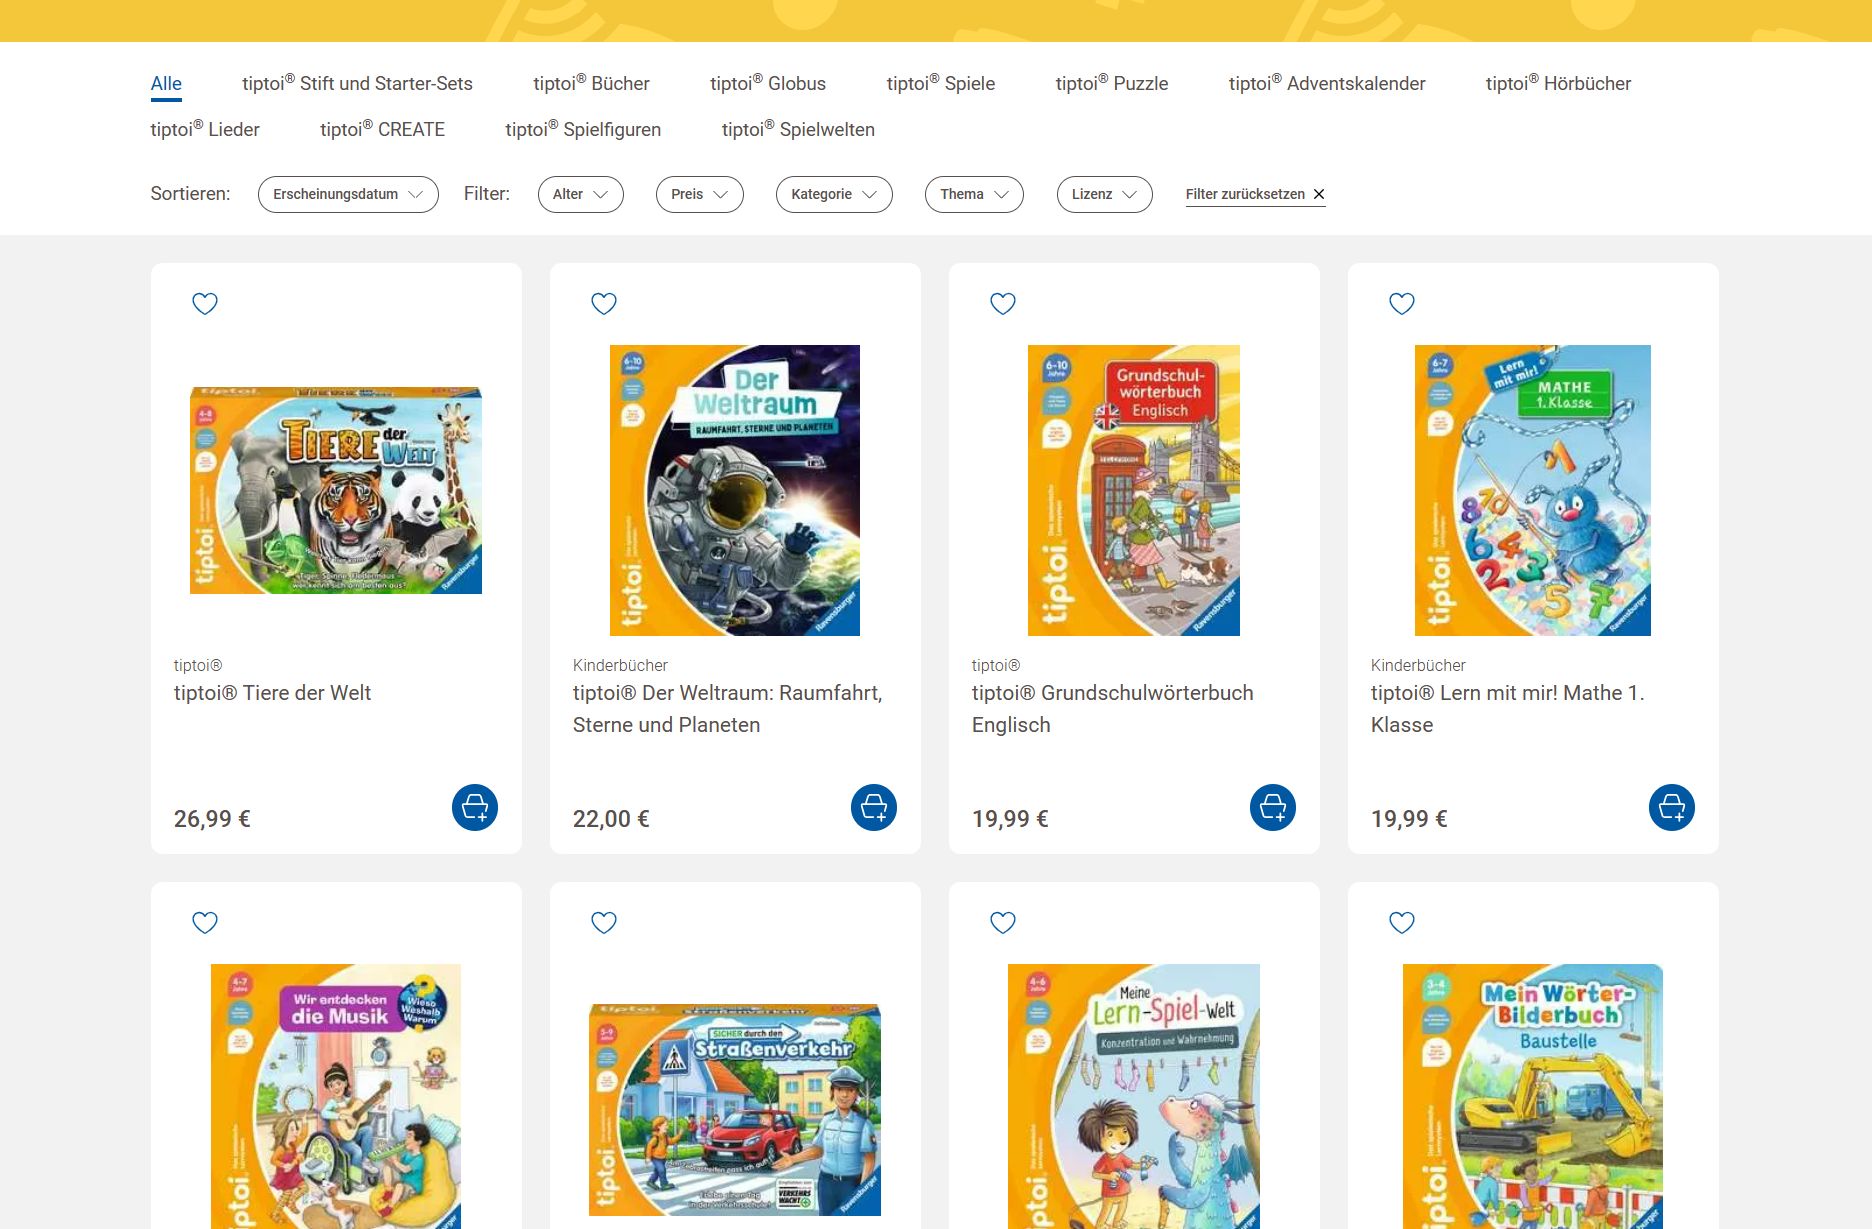1872x1229 pixels.
Task: Click Kinderbücher label above Der Weltraum
Action: [620, 665]
